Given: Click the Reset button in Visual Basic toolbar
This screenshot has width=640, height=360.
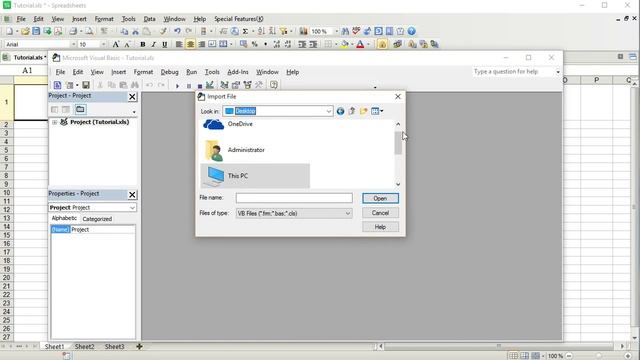Looking at the screenshot, I should [x=200, y=86].
